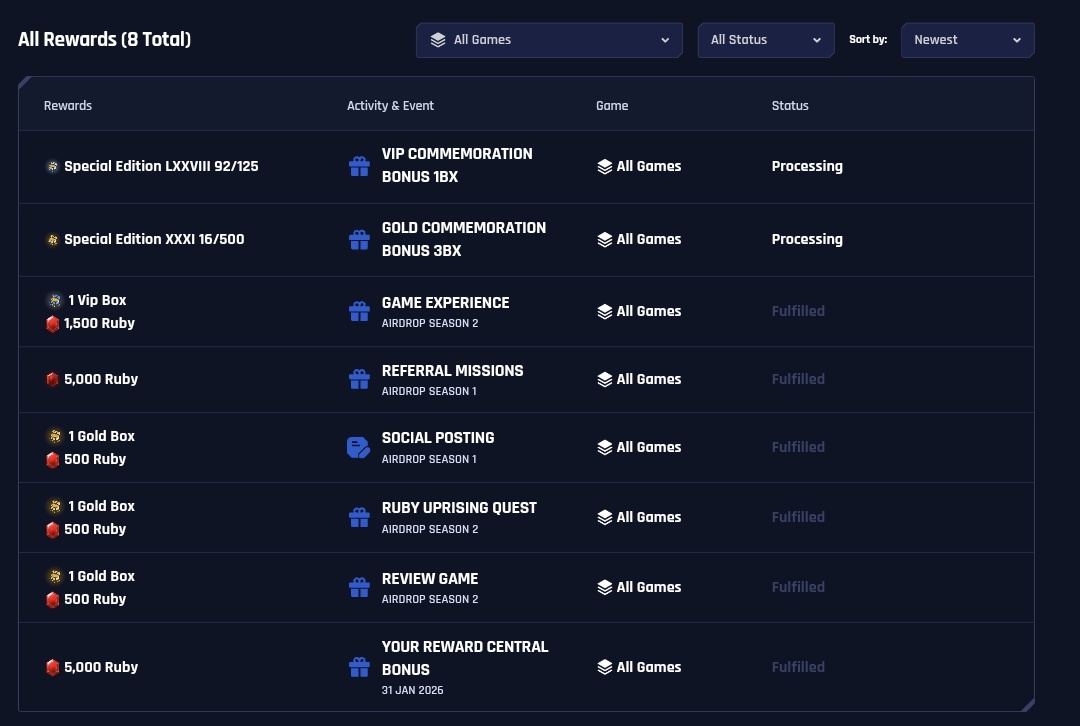Click the Rewards column header

click(68, 105)
